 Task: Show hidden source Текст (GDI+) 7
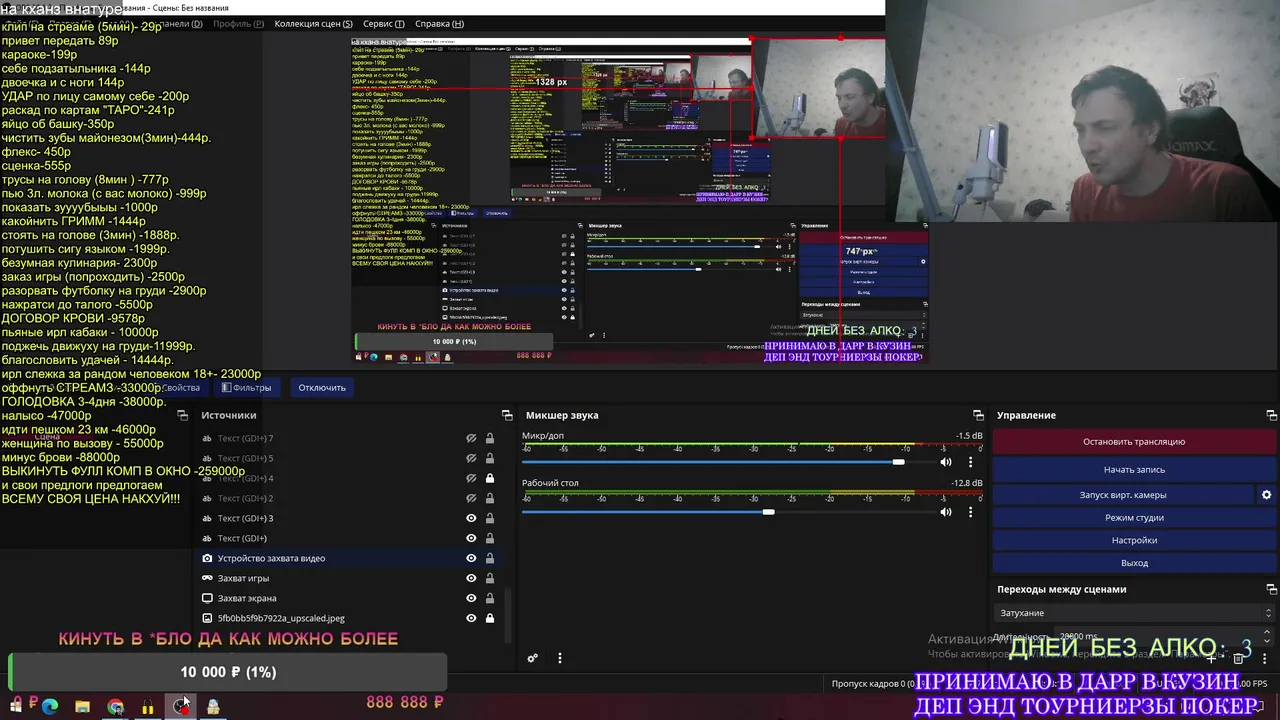pos(471,438)
